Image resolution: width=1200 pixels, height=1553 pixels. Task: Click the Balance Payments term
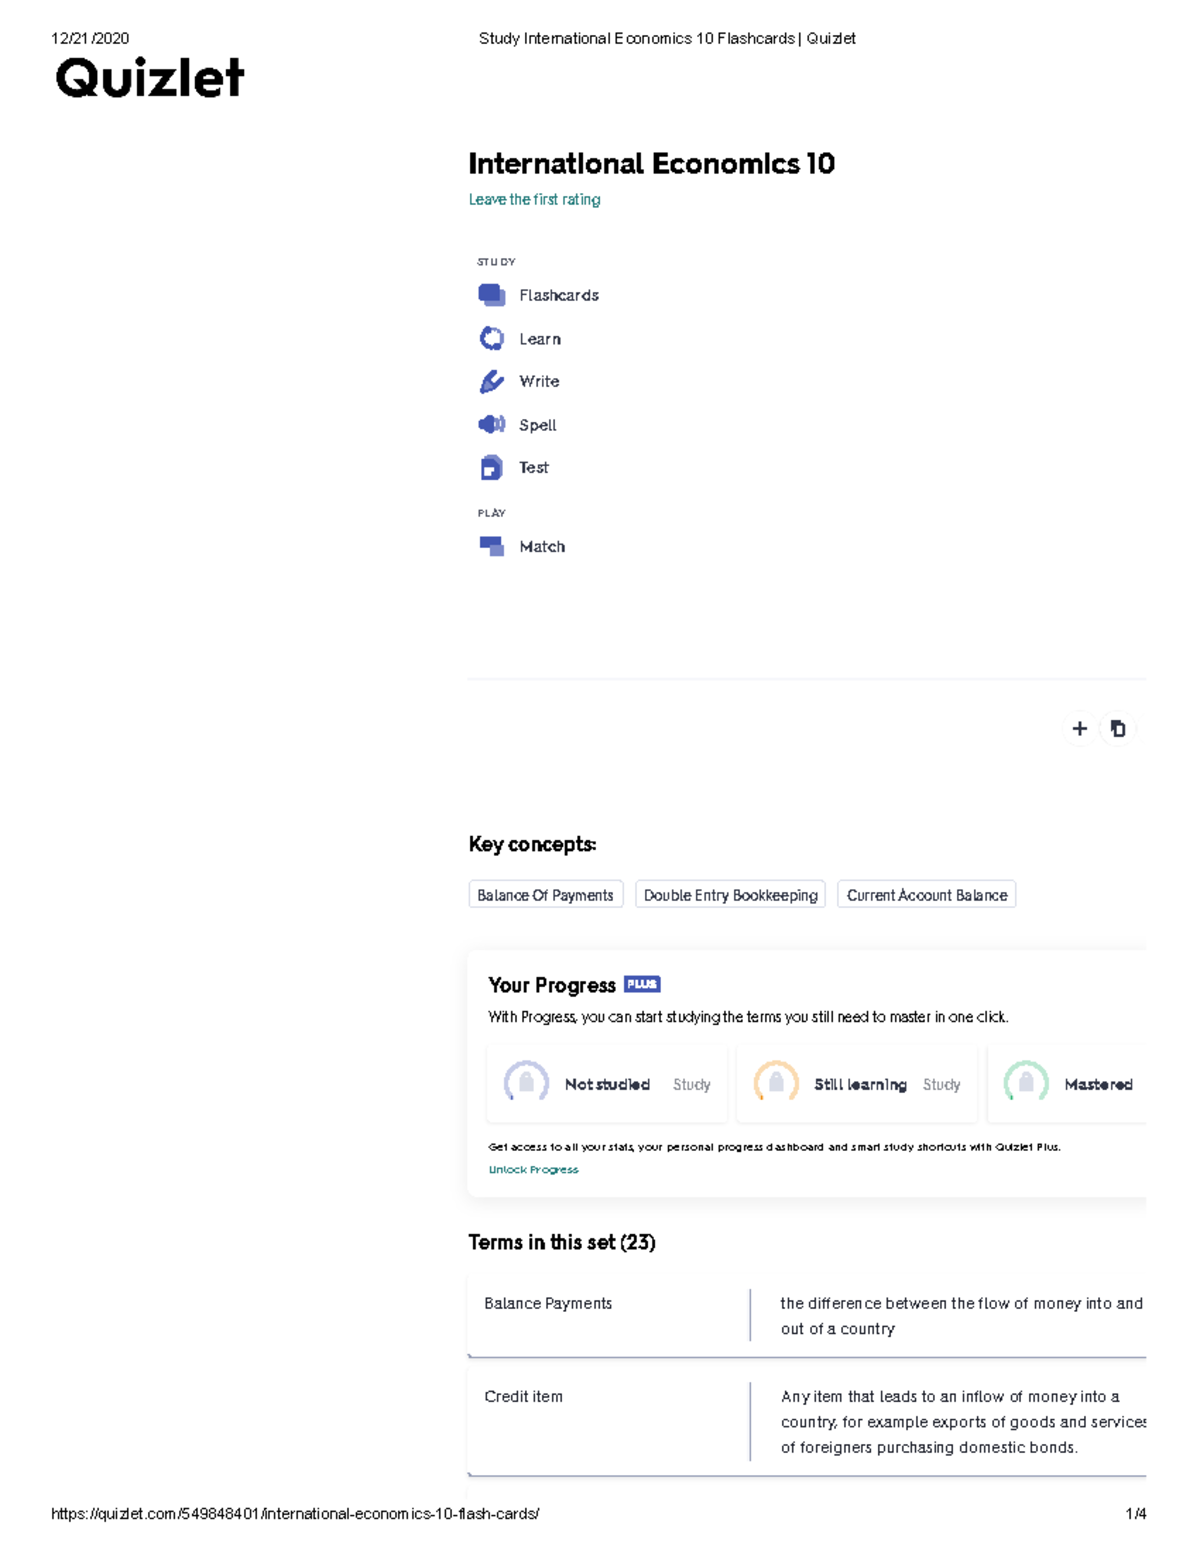(x=548, y=1303)
